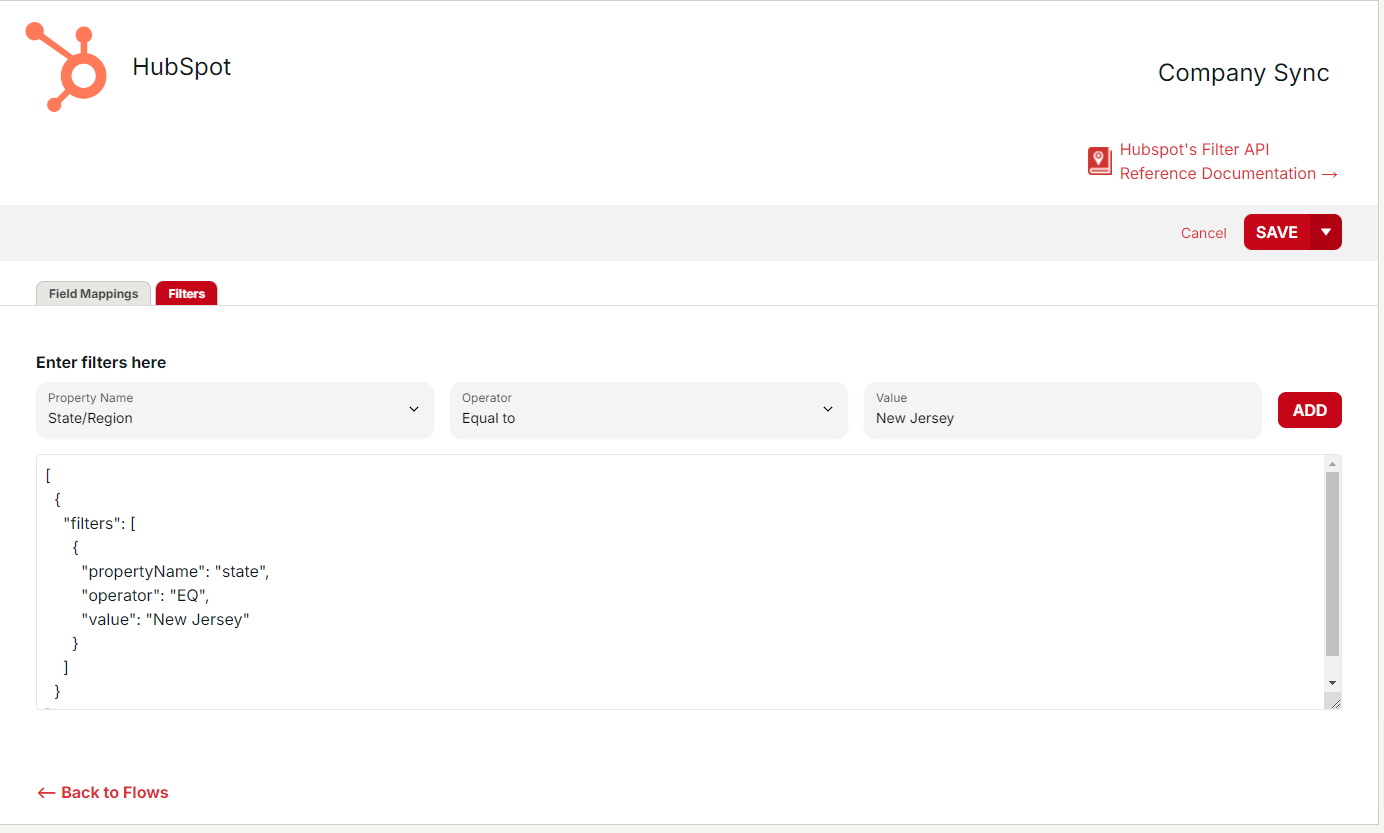This screenshot has width=1384, height=833.
Task: Click the text area vertical scrollbar thumb
Action: 1332,564
